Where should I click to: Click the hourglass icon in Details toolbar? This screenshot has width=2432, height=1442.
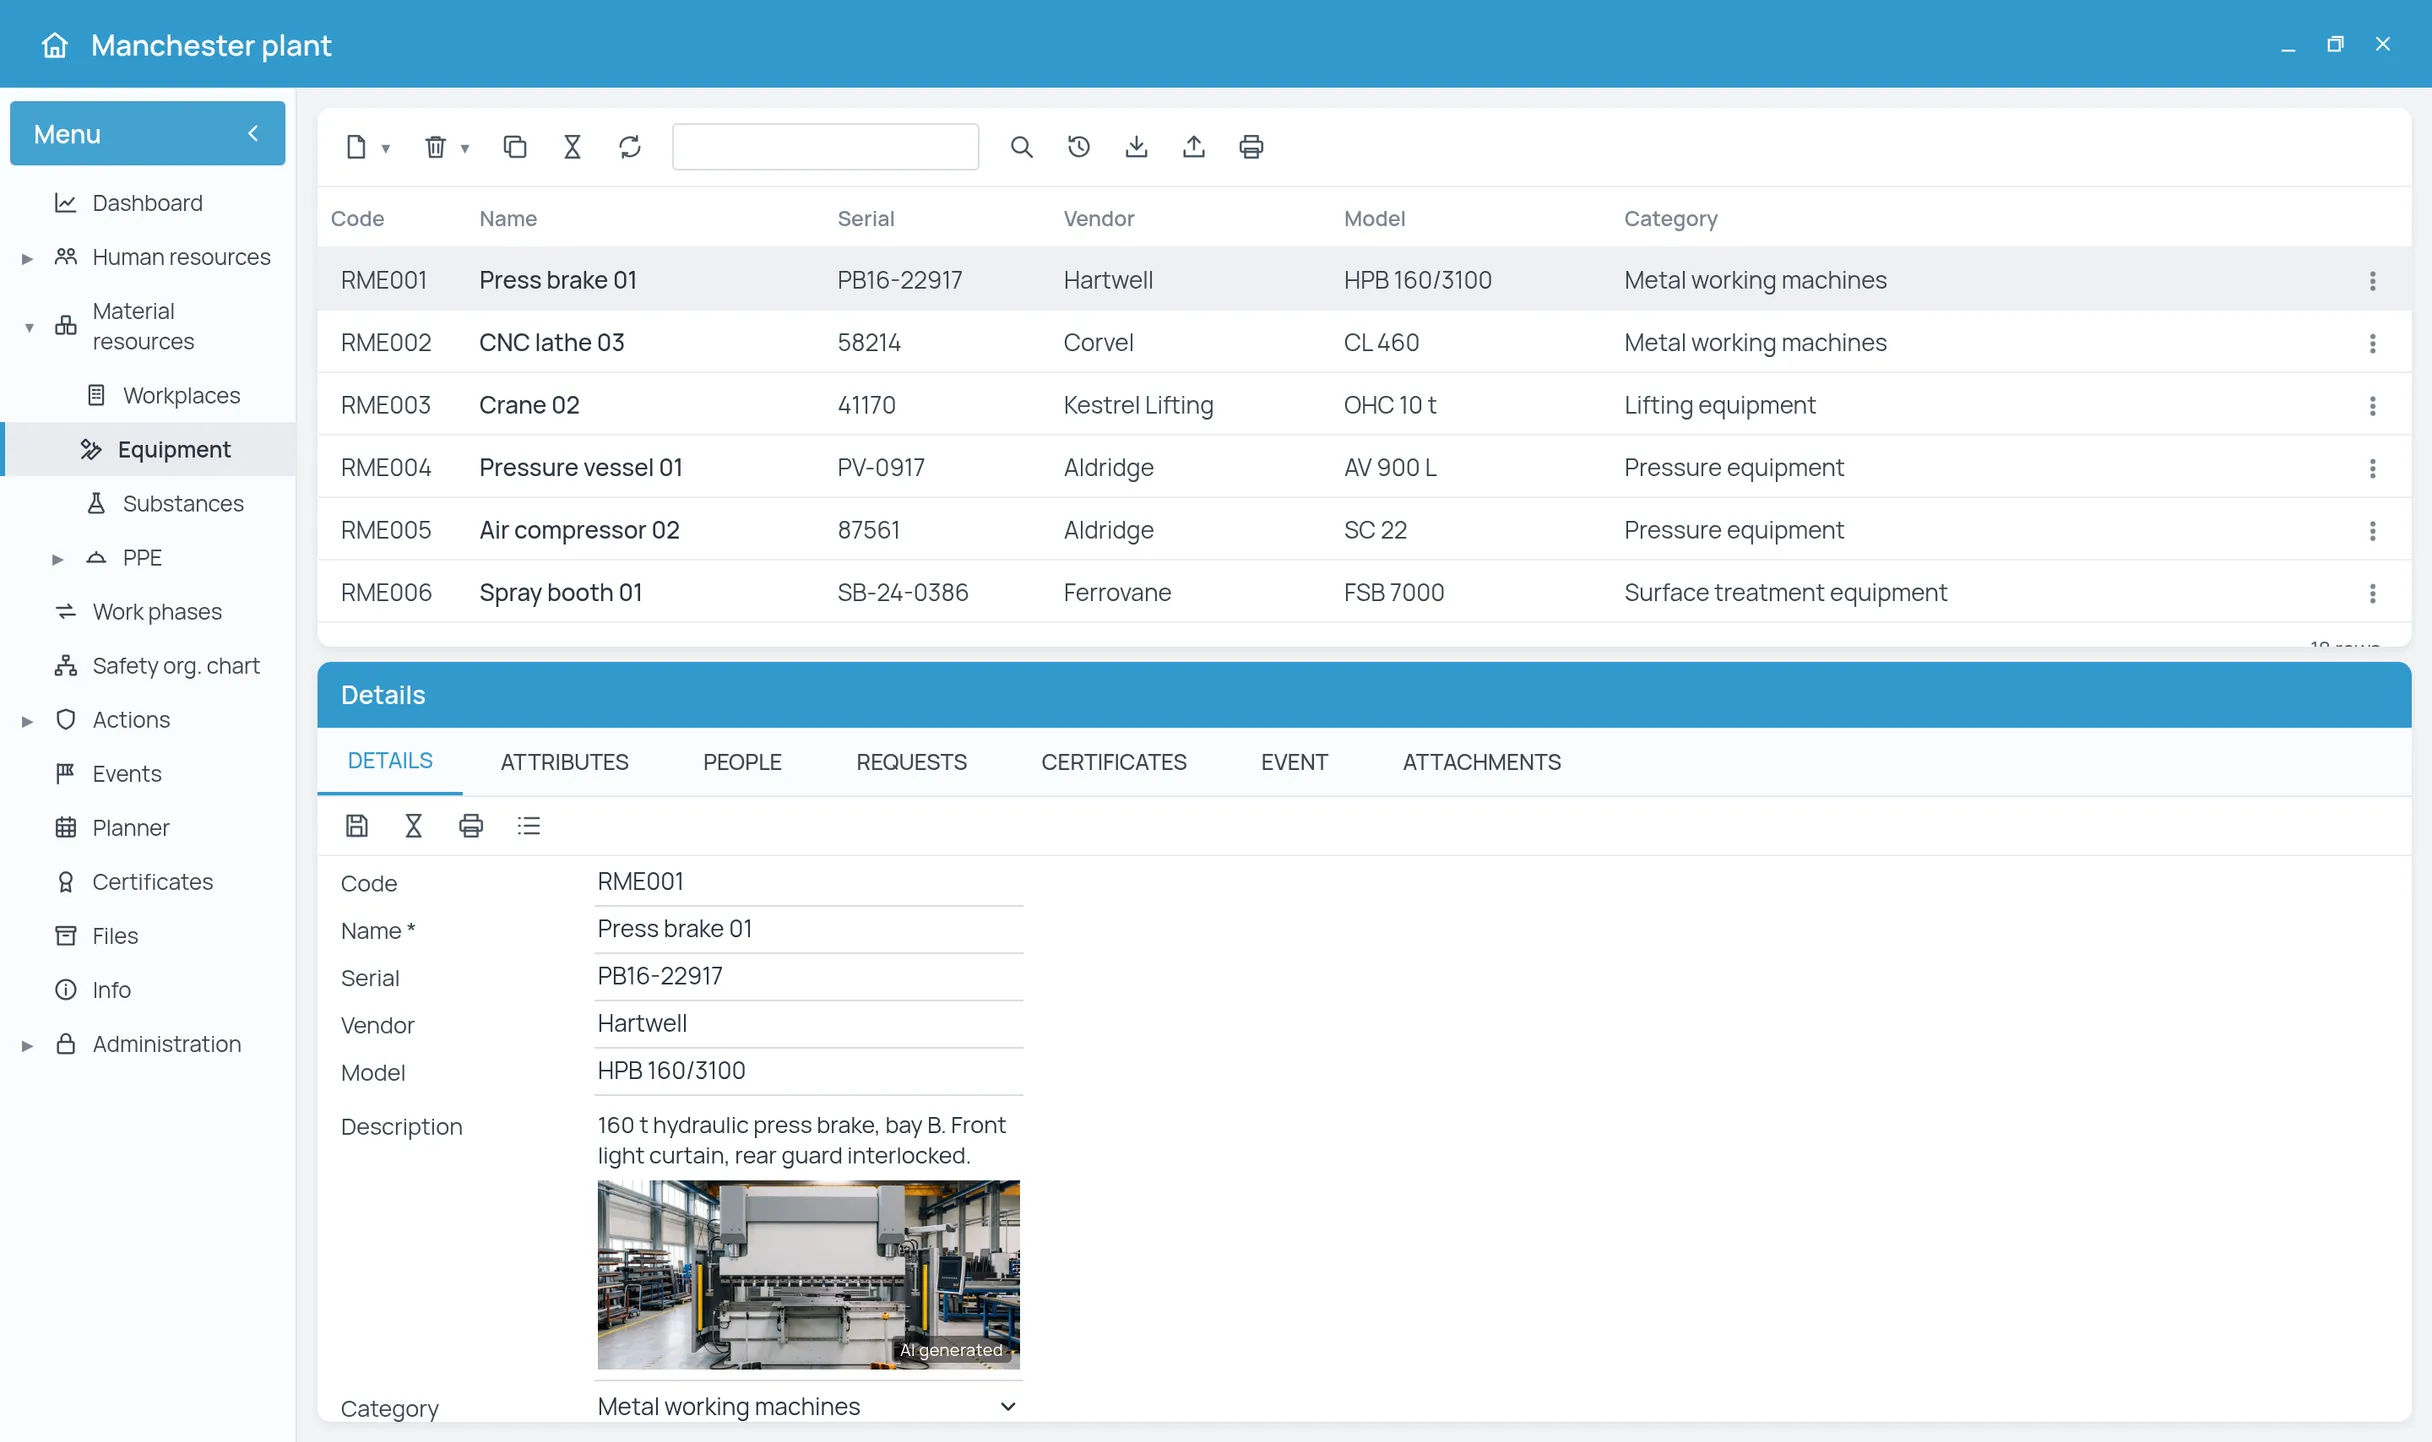(414, 825)
